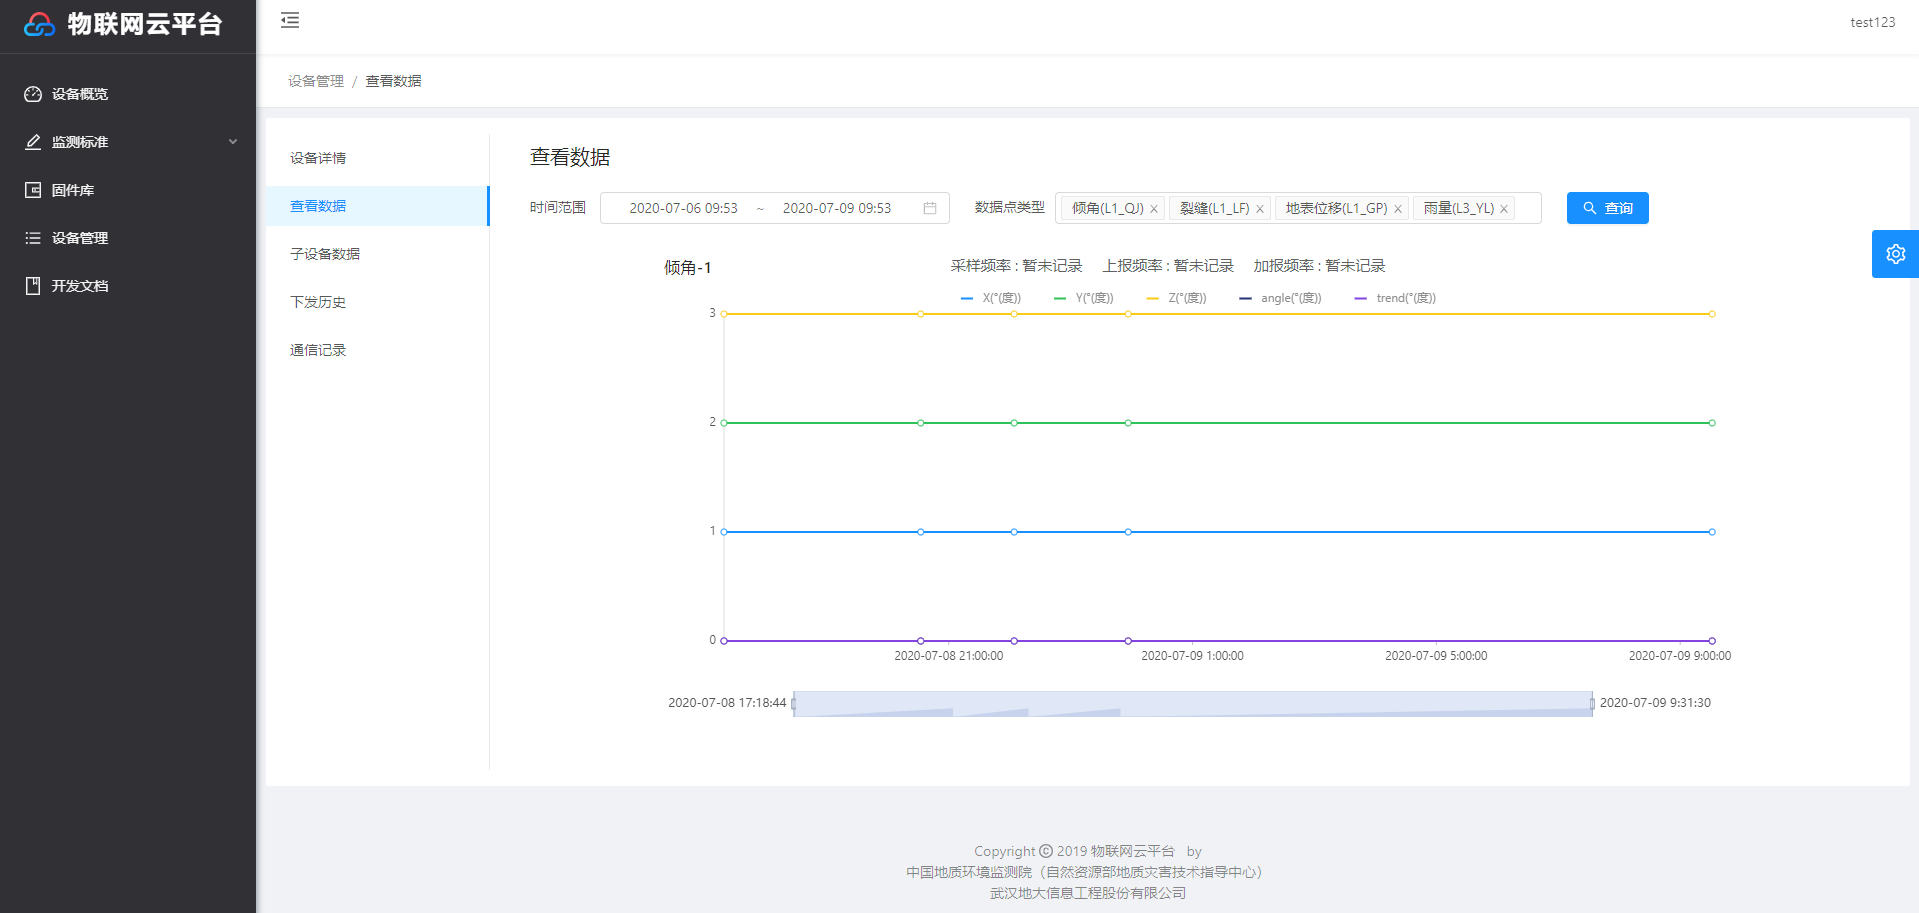Click the 上报频率 : 暂未记录 text

(x=1168, y=266)
